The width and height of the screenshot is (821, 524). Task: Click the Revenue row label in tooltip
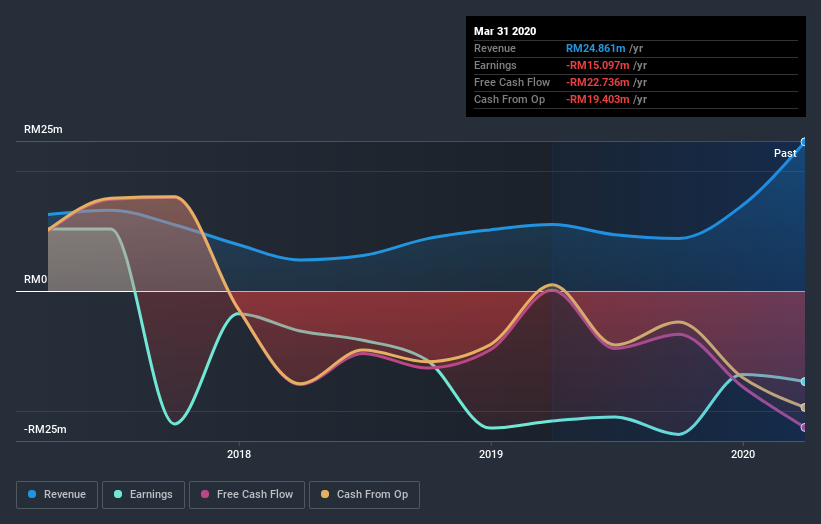pyautogui.click(x=495, y=48)
